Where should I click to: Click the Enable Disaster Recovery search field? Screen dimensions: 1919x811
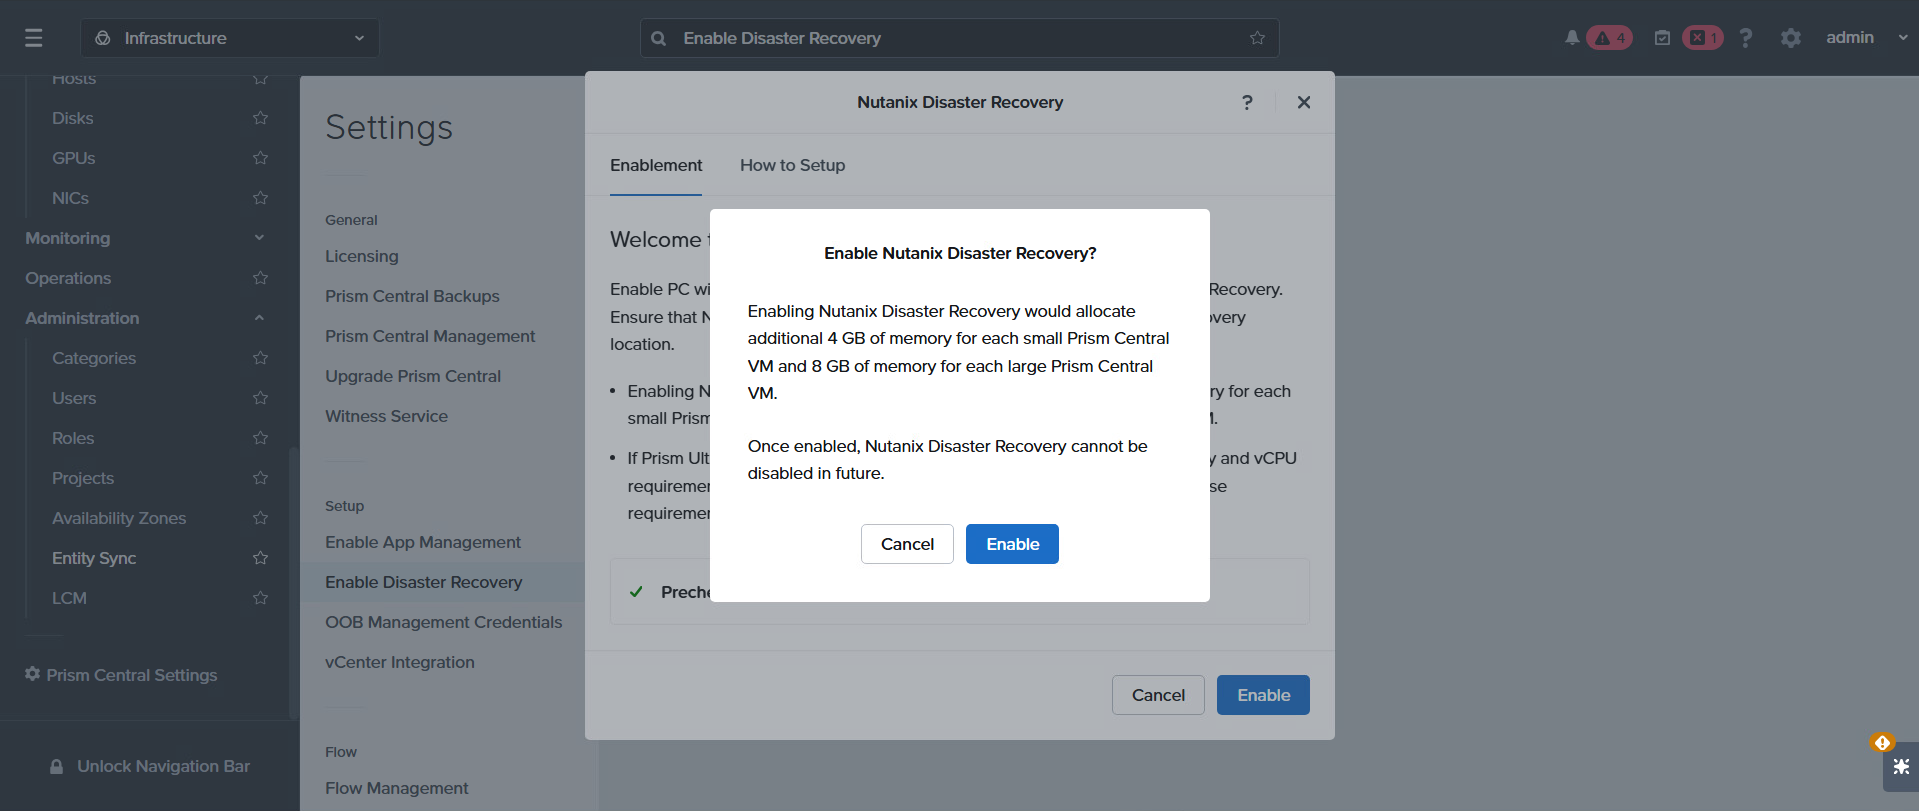click(959, 38)
